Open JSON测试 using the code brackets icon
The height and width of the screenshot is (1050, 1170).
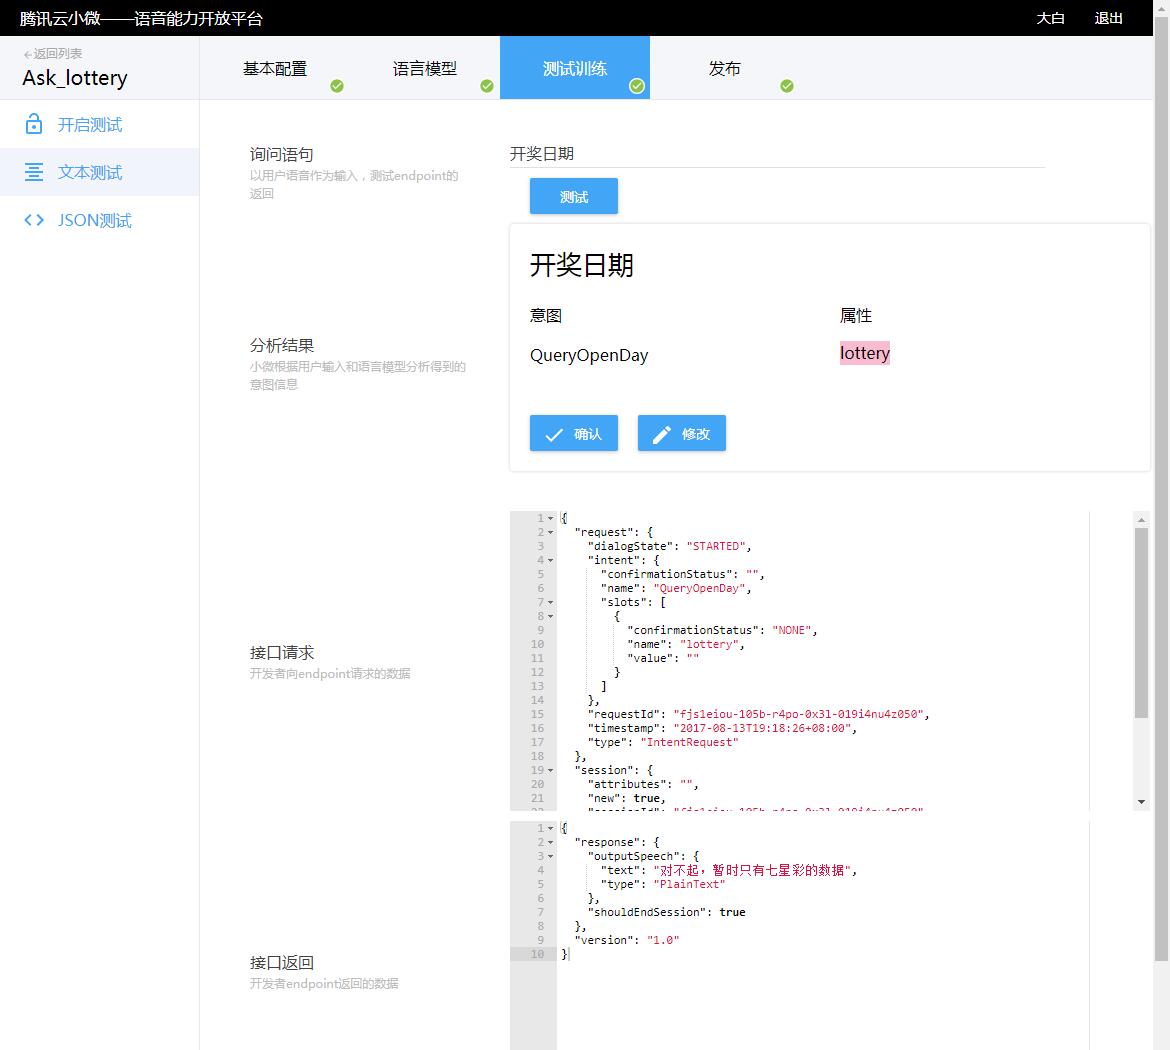click(32, 219)
